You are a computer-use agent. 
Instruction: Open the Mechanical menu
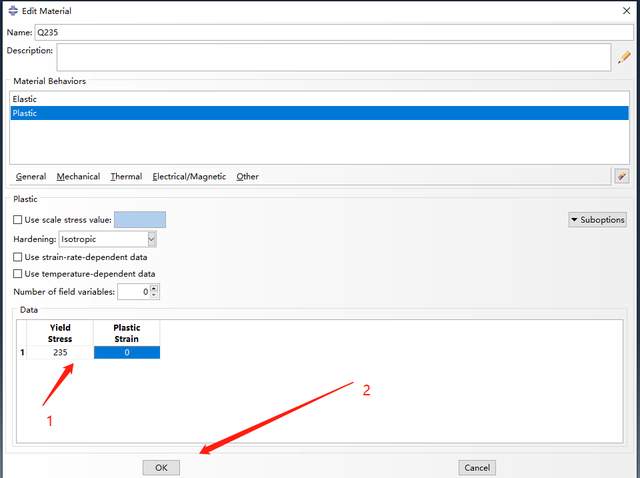pos(78,176)
